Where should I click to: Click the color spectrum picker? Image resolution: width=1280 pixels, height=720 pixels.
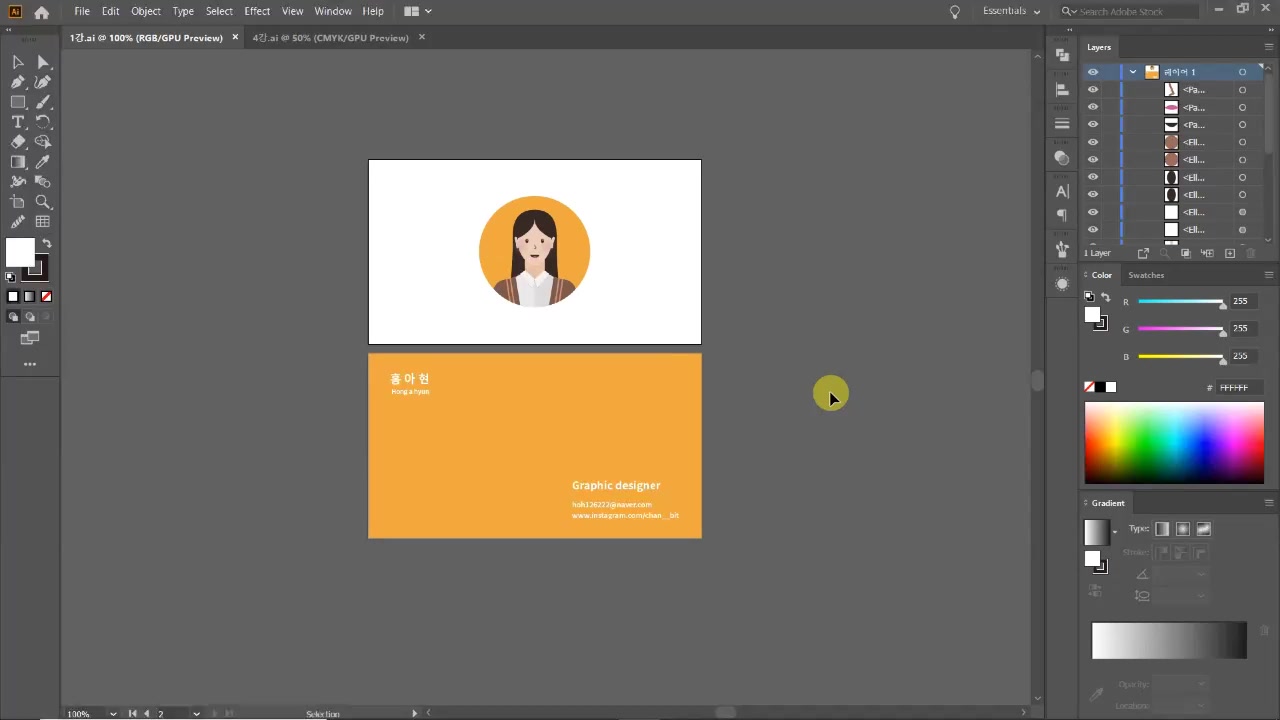(x=1174, y=442)
